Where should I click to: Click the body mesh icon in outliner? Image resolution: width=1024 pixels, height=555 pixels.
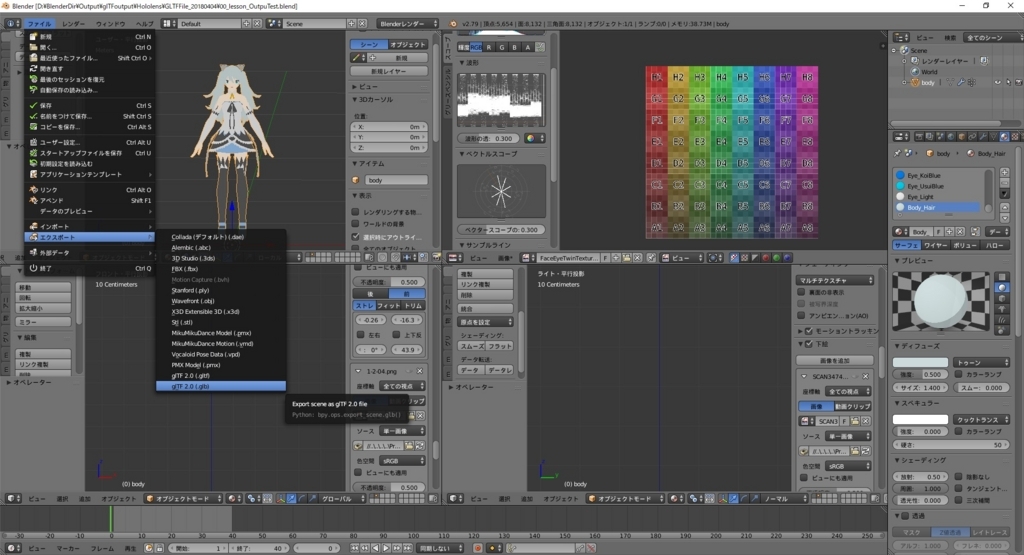[x=915, y=82]
